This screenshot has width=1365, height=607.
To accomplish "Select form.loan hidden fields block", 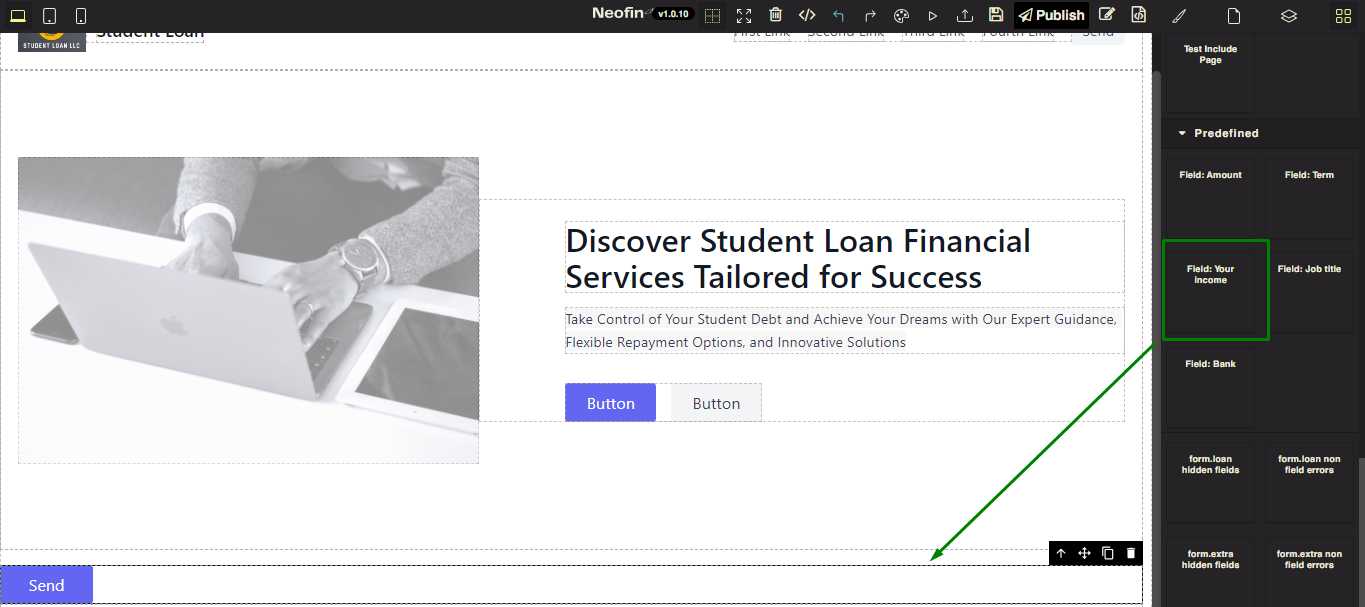I will pyautogui.click(x=1210, y=483).
